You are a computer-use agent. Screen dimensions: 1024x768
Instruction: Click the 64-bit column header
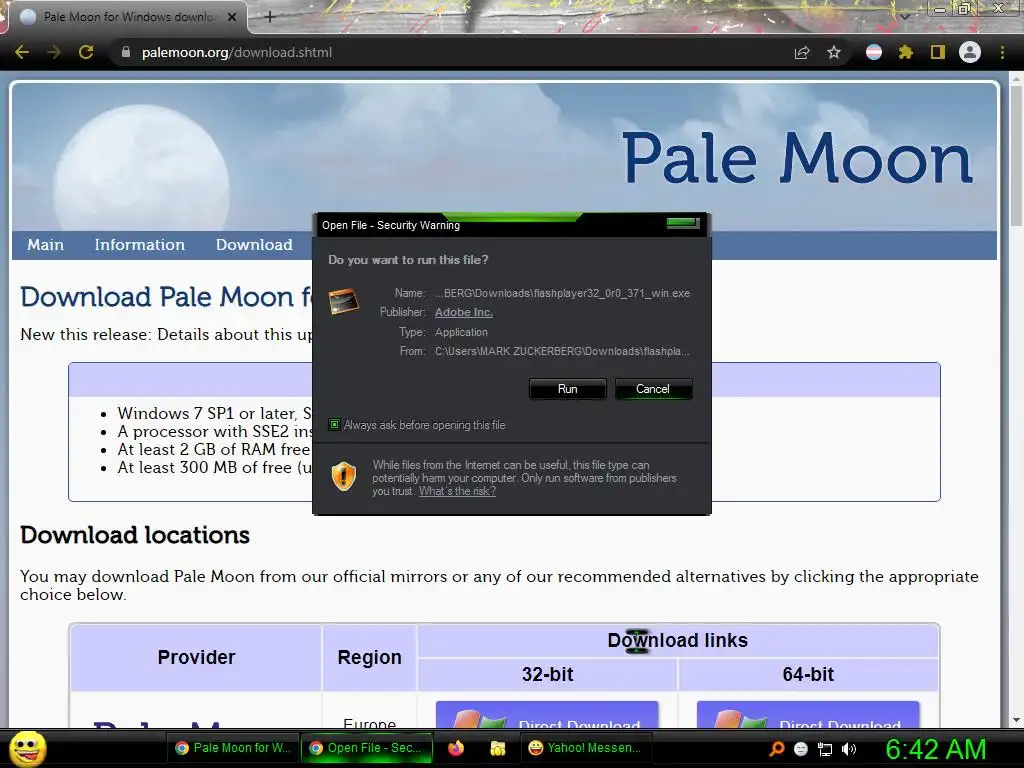pyautogui.click(x=808, y=674)
